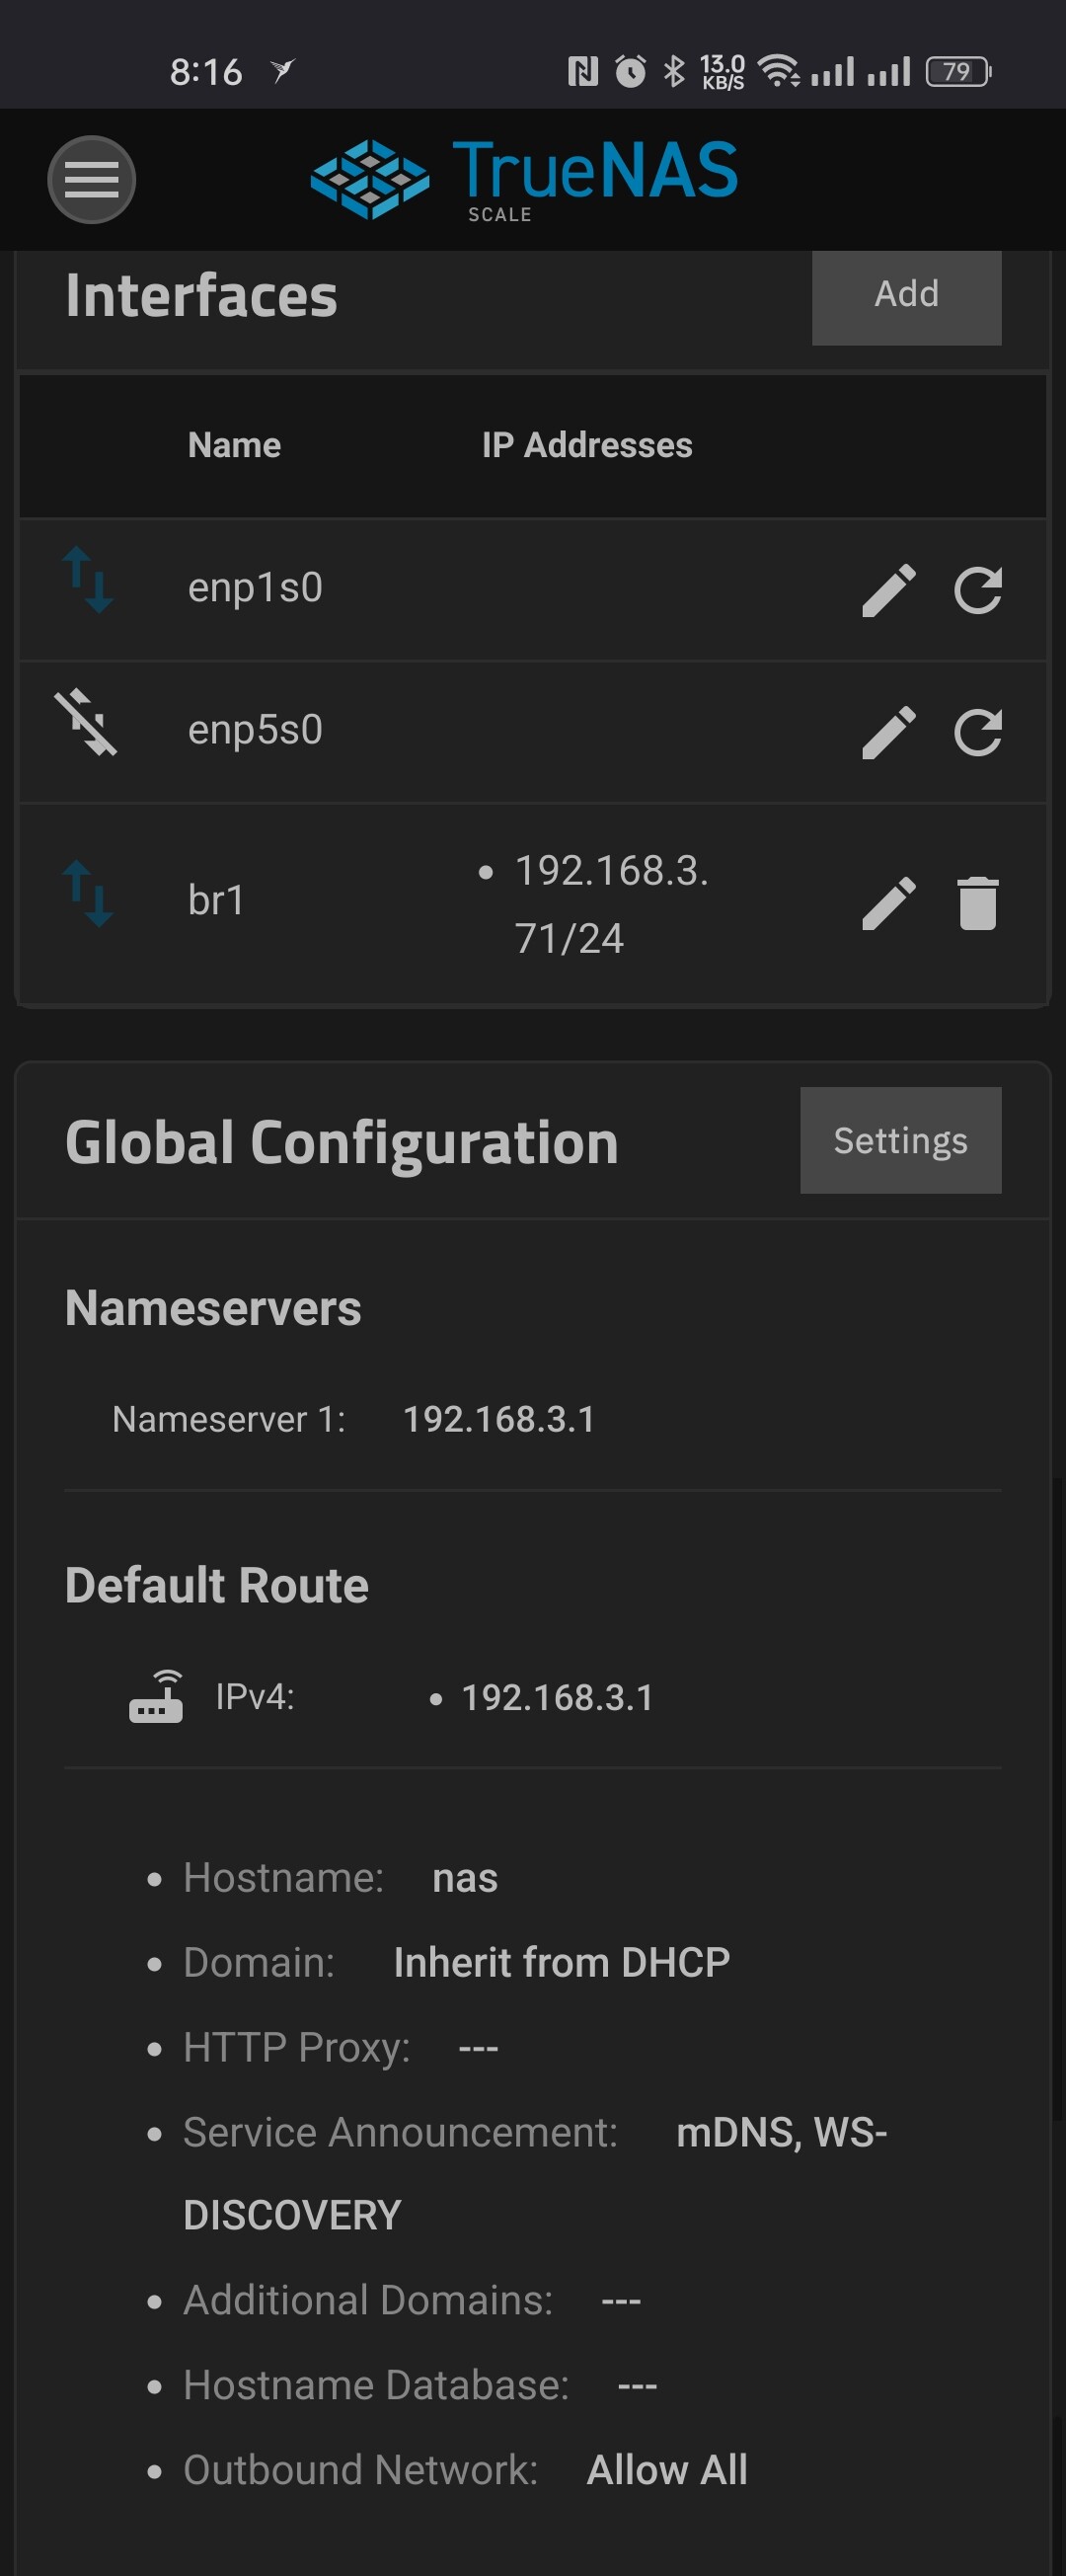
Task: Open Global Configuration Settings
Action: pos(900,1140)
